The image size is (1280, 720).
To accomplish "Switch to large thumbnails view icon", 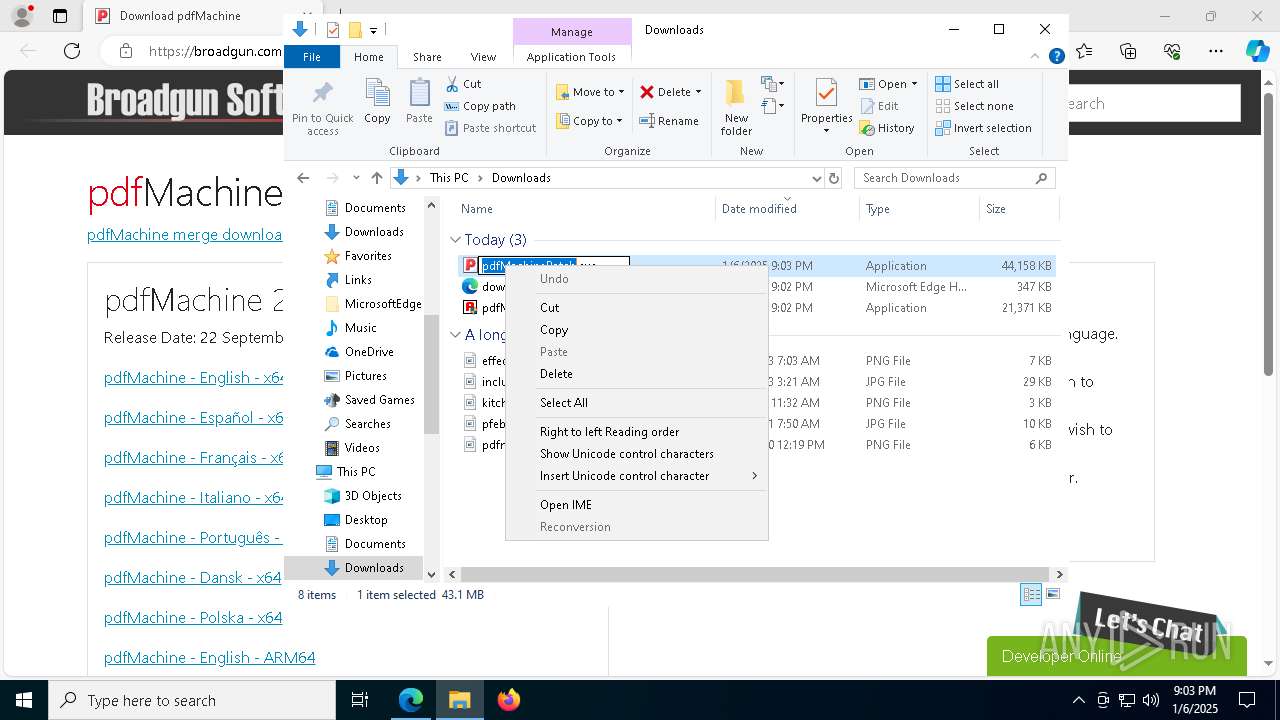I will 1053,594.
